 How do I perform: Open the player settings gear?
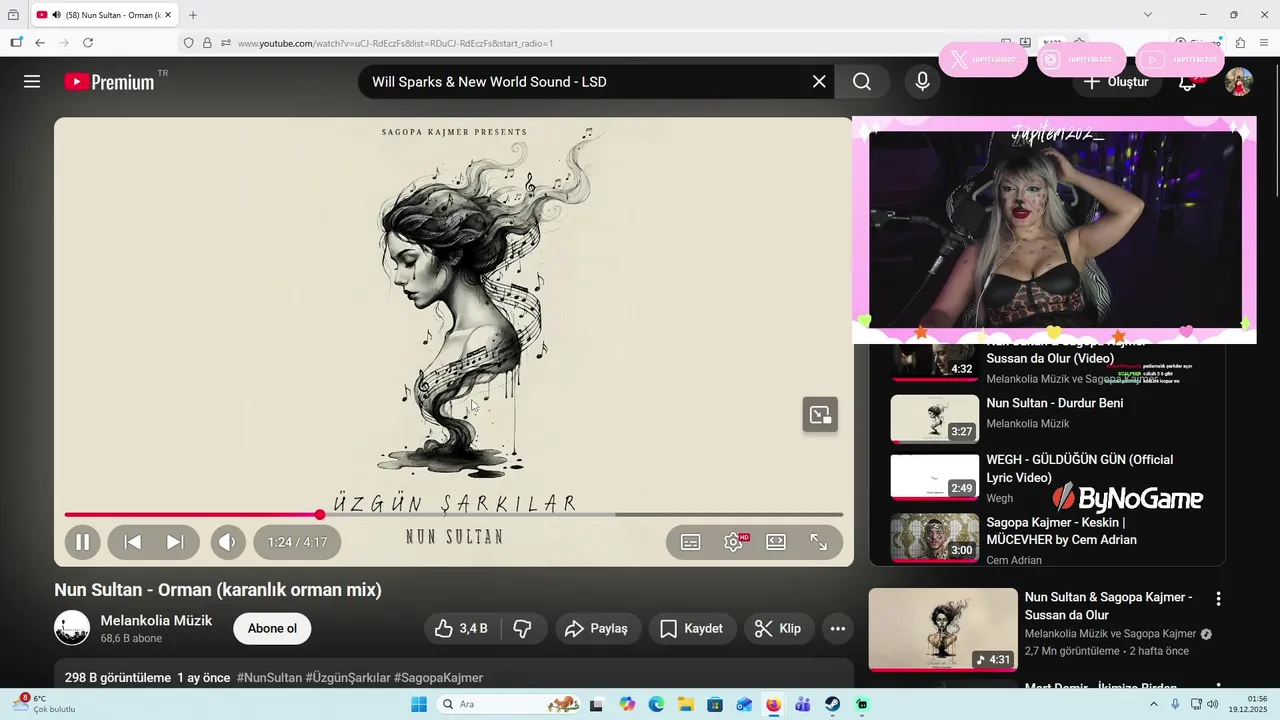click(735, 542)
